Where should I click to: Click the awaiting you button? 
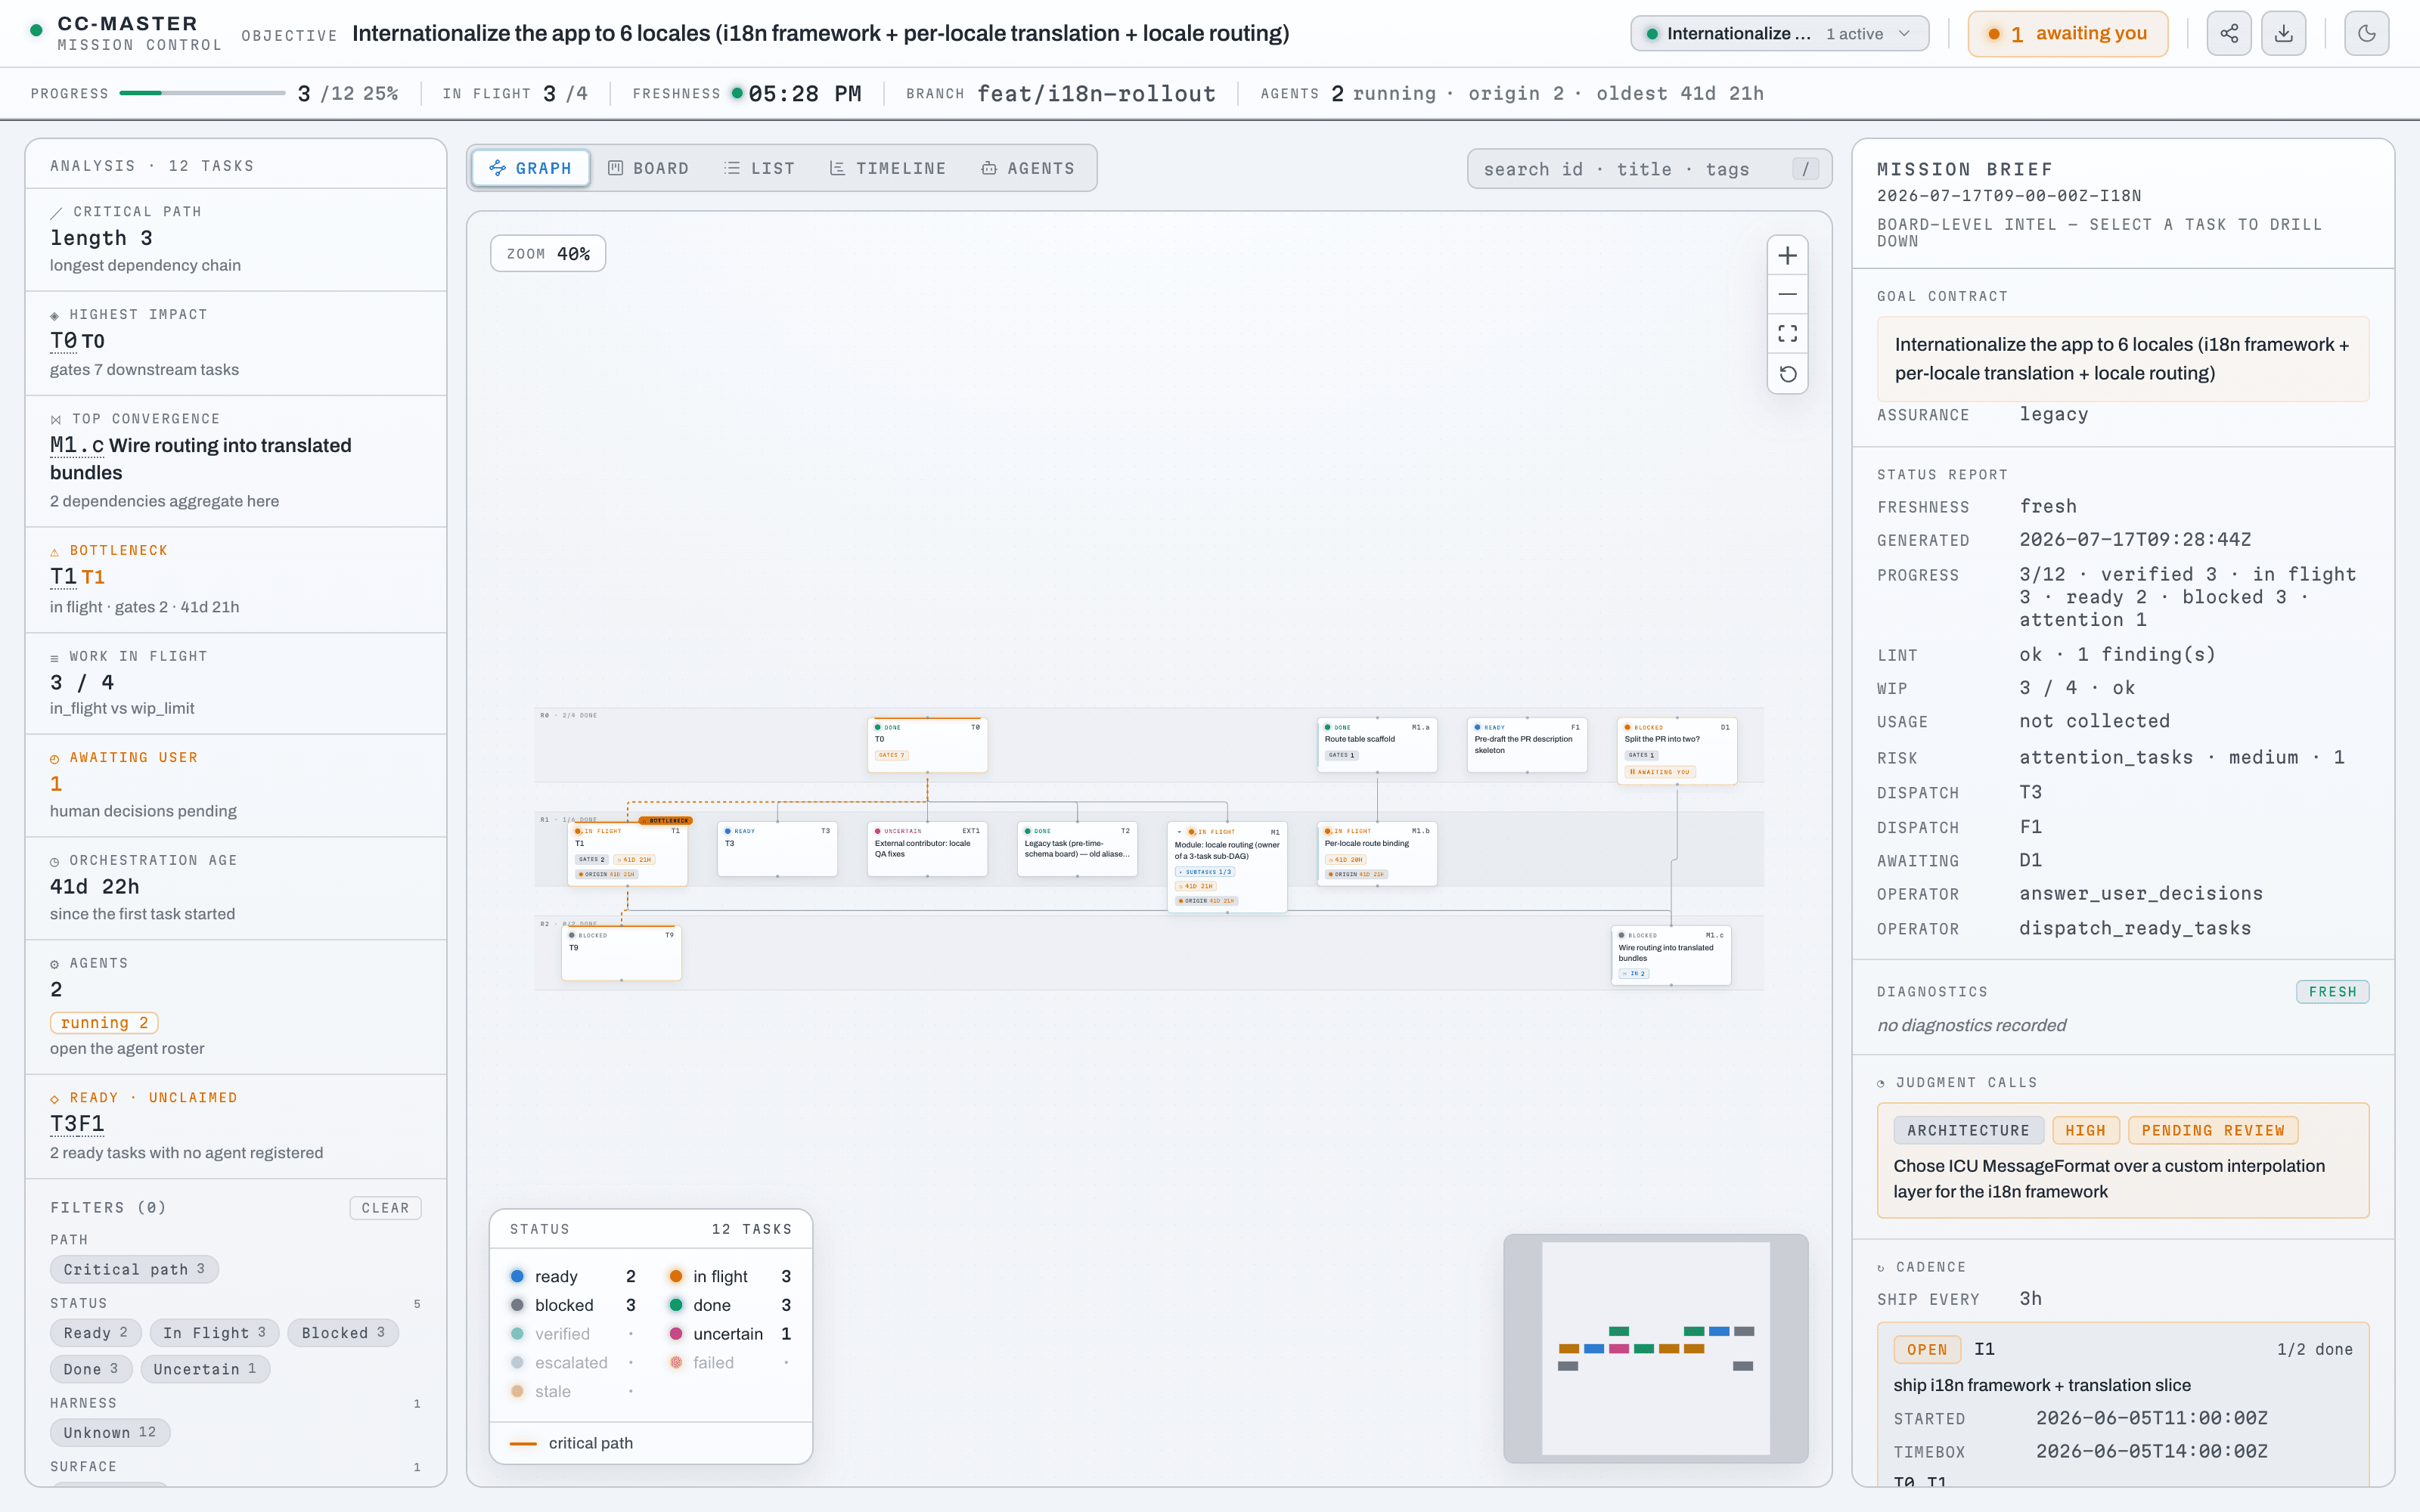2067,33
